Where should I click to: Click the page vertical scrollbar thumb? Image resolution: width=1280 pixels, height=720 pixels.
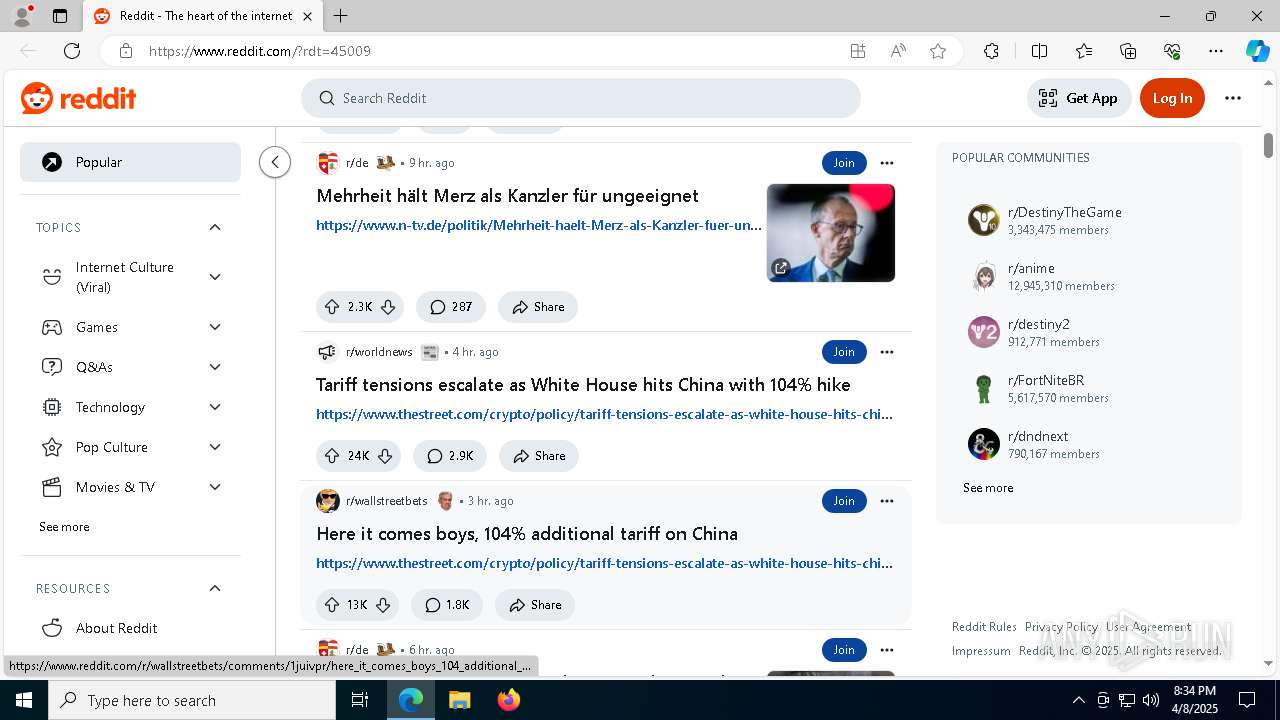(1268, 145)
